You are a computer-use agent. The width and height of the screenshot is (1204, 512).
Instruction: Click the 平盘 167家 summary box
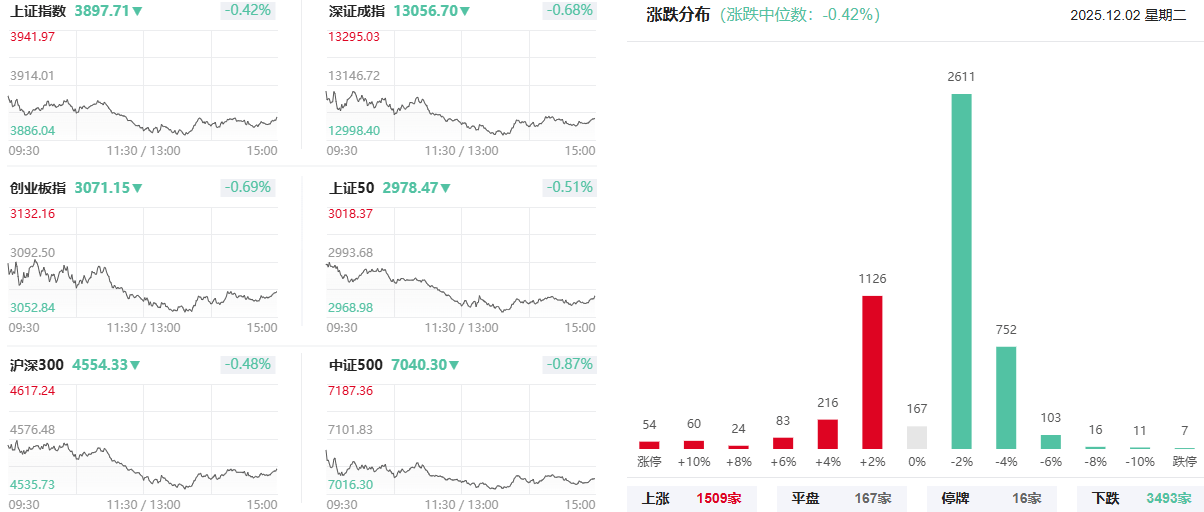pyautogui.click(x=841, y=498)
